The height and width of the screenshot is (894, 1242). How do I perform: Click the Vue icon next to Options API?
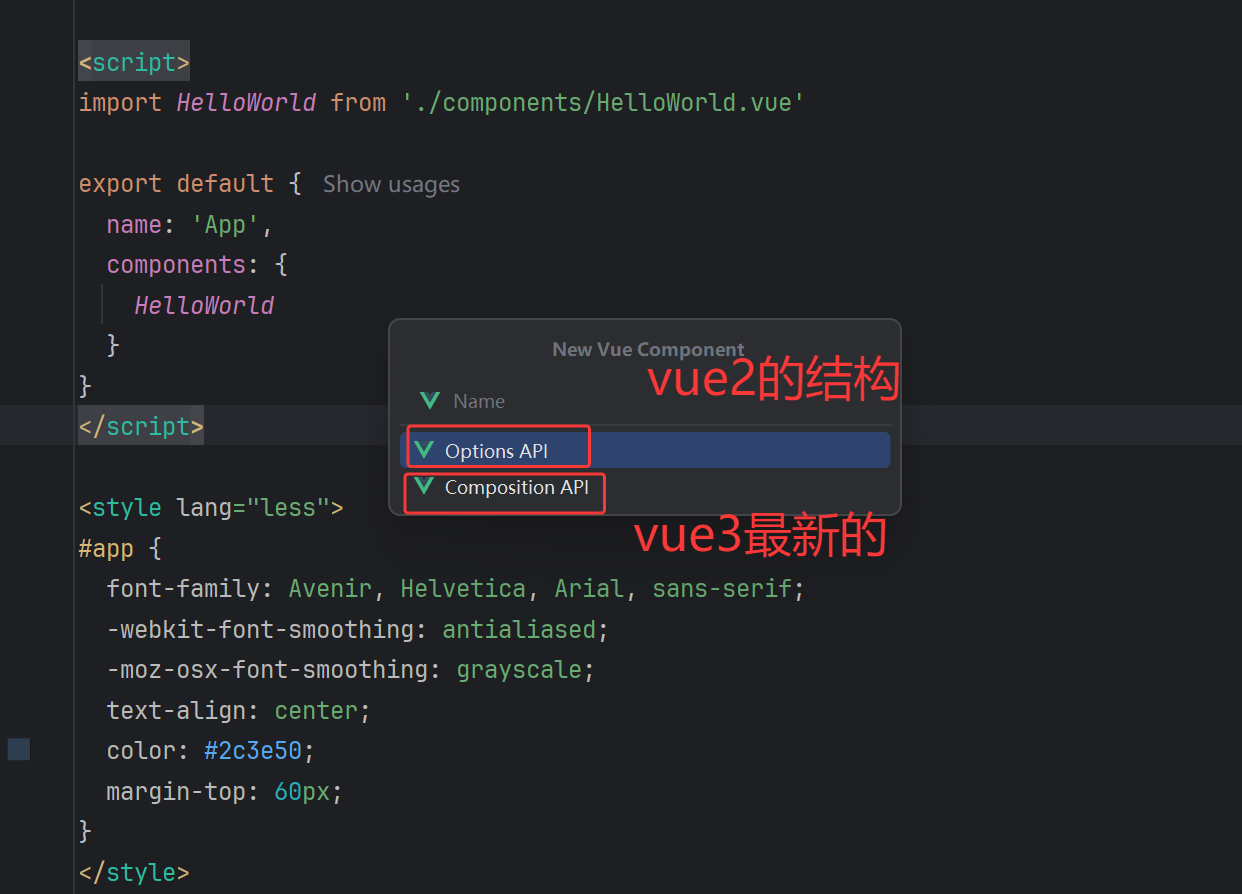425,449
